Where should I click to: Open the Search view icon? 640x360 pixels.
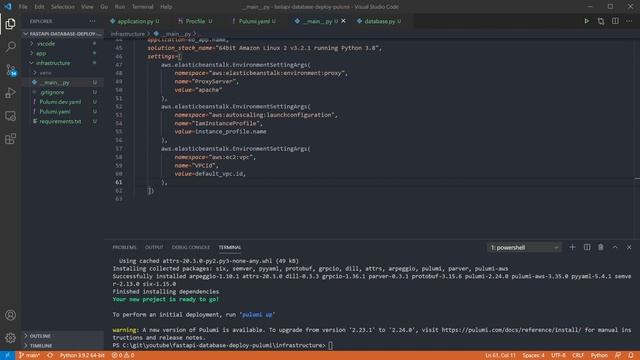[10, 47]
